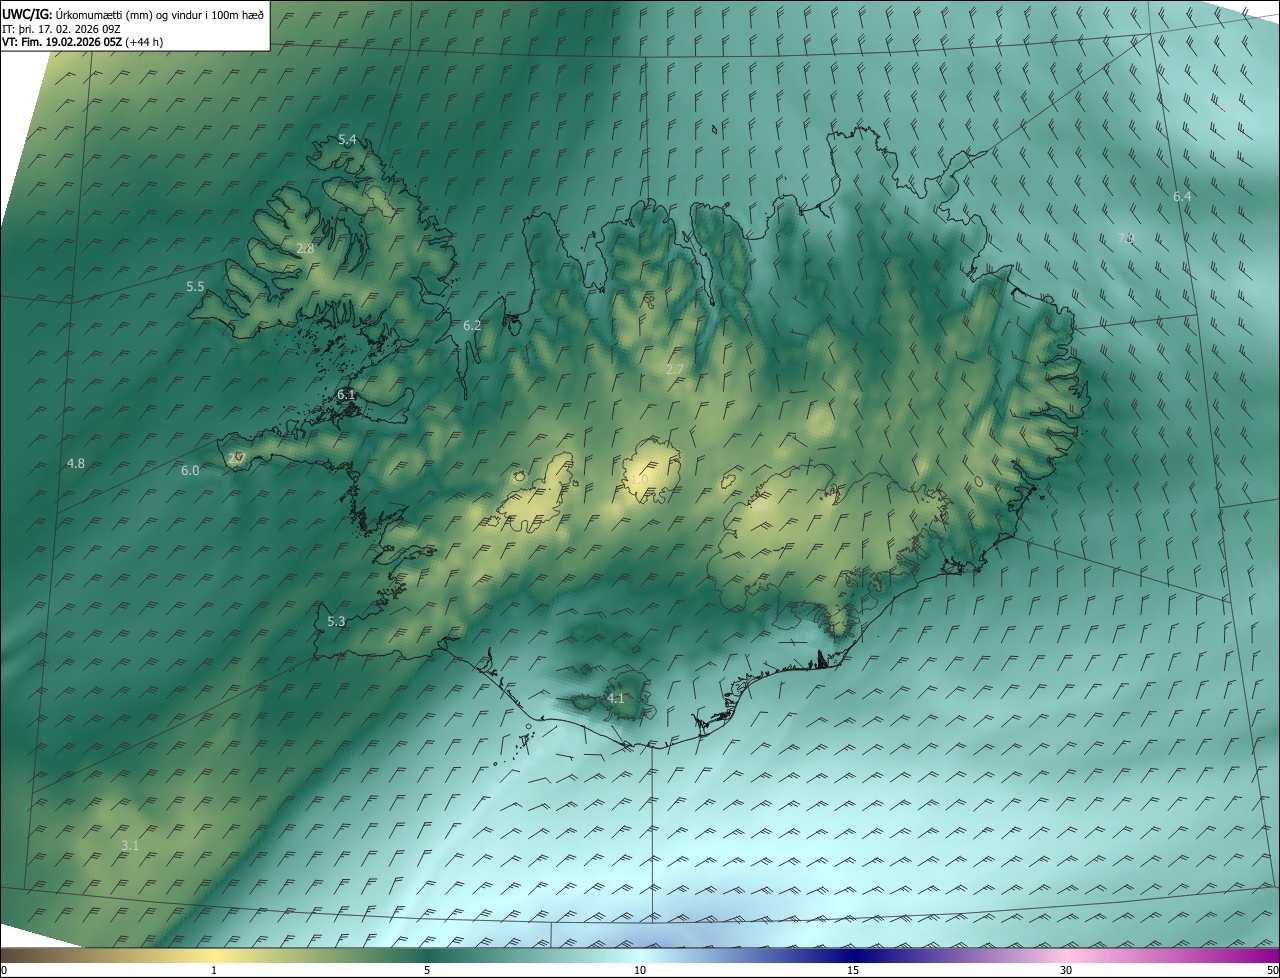The image size is (1280, 978).
Task: Click the 2.8 value label in the Westfjords
Action: 306,248
